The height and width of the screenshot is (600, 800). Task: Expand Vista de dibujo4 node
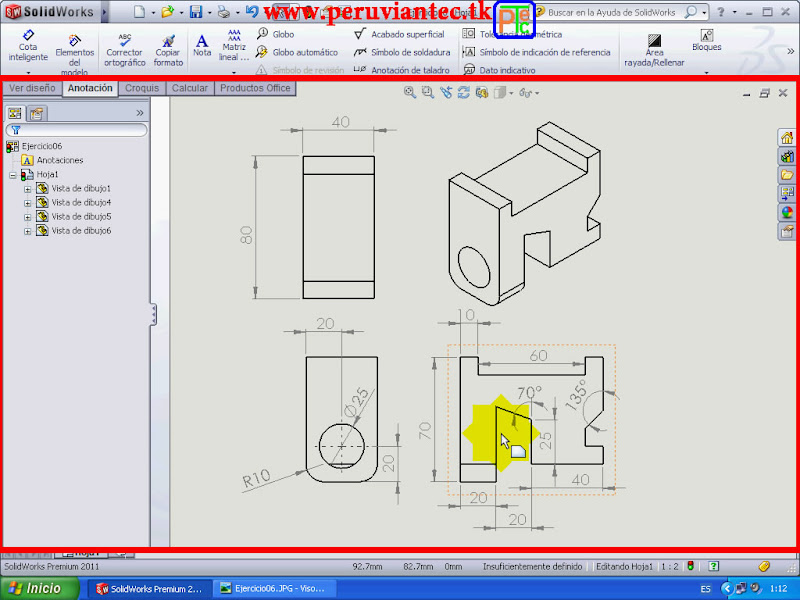pyautogui.click(x=28, y=203)
